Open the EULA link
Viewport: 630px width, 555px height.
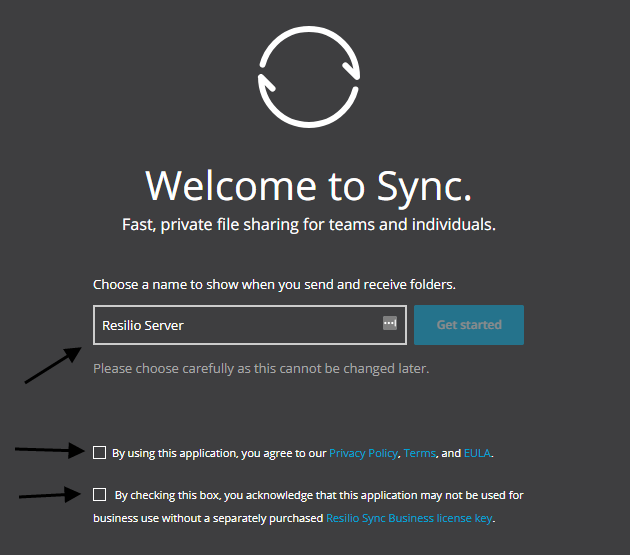[x=477, y=453]
